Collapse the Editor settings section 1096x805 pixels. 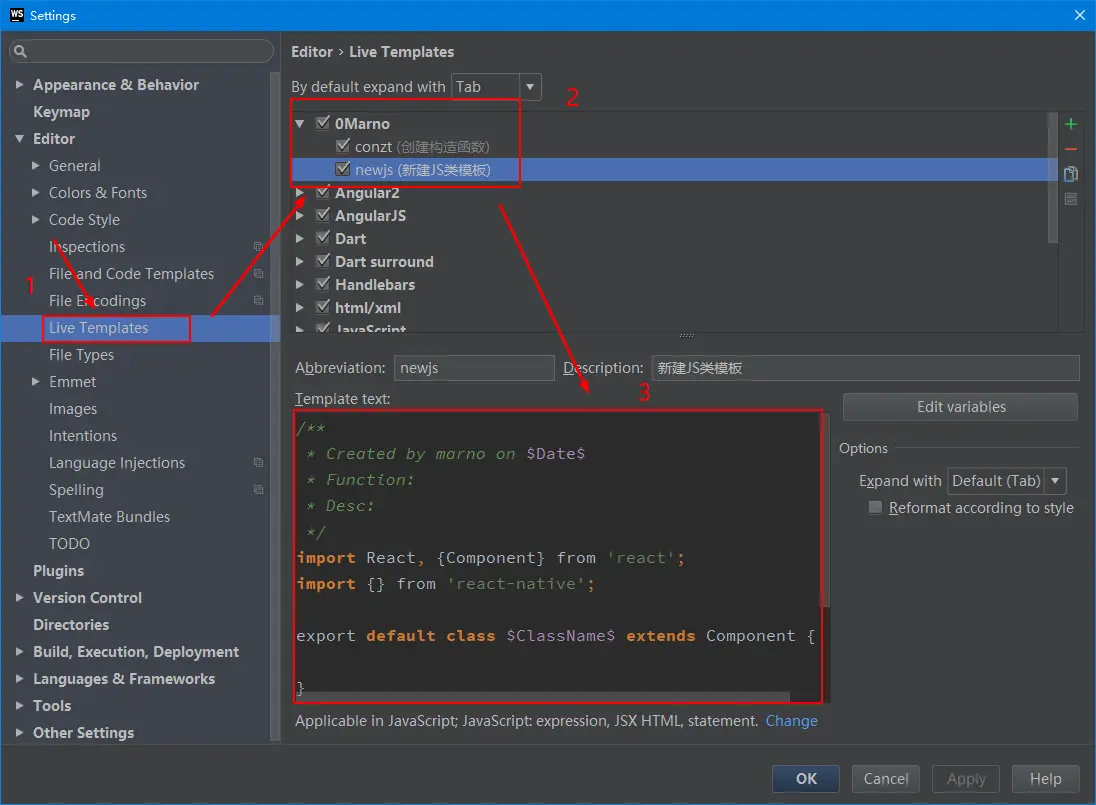(20, 138)
